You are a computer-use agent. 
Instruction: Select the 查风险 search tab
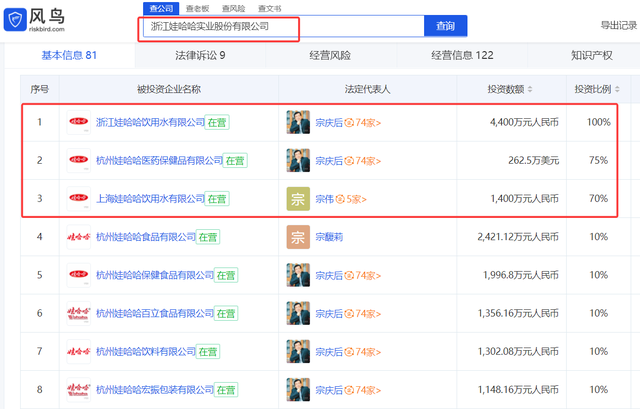[233, 9]
